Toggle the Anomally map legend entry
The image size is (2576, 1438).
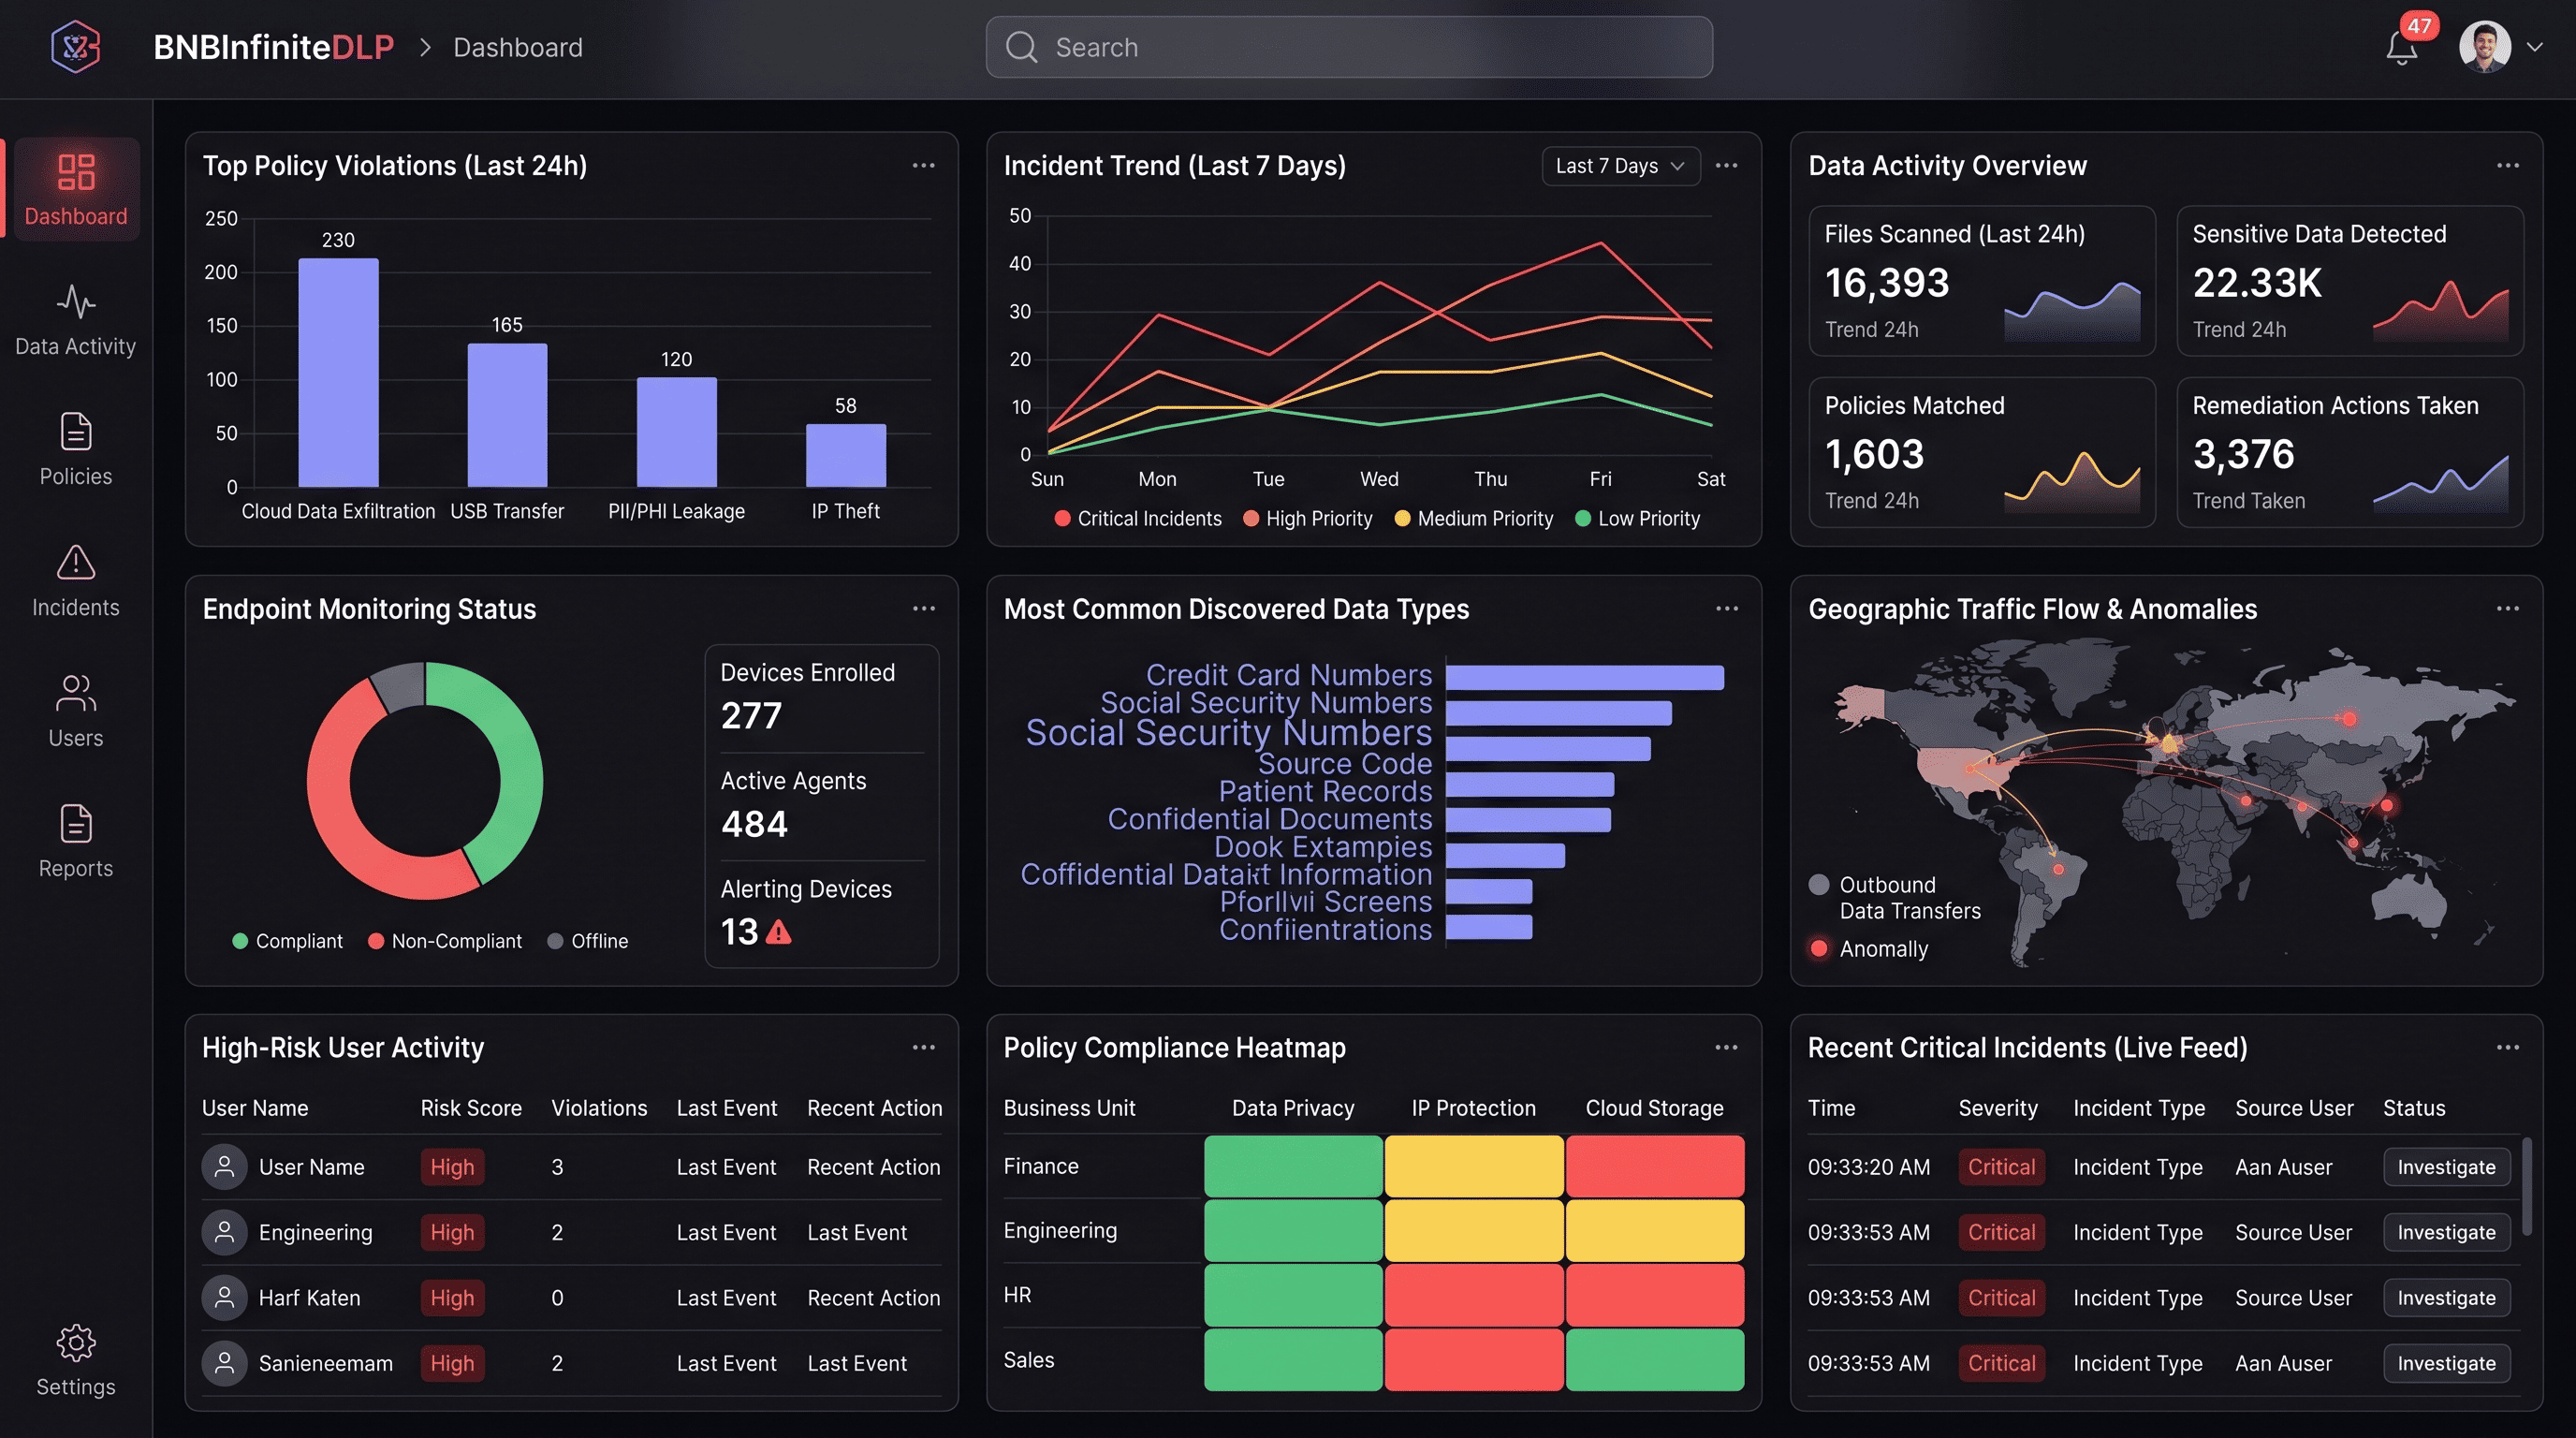[1868, 948]
